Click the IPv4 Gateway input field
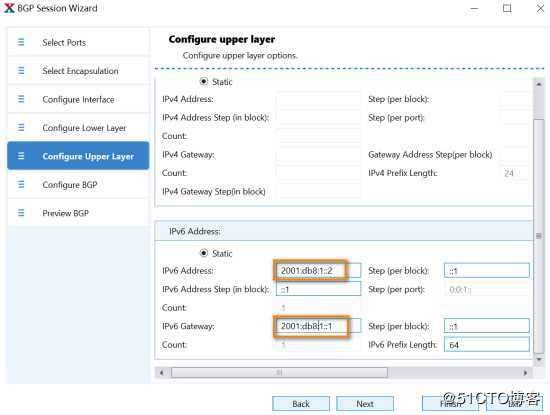Screen dimensions: 550x415 click(318, 154)
